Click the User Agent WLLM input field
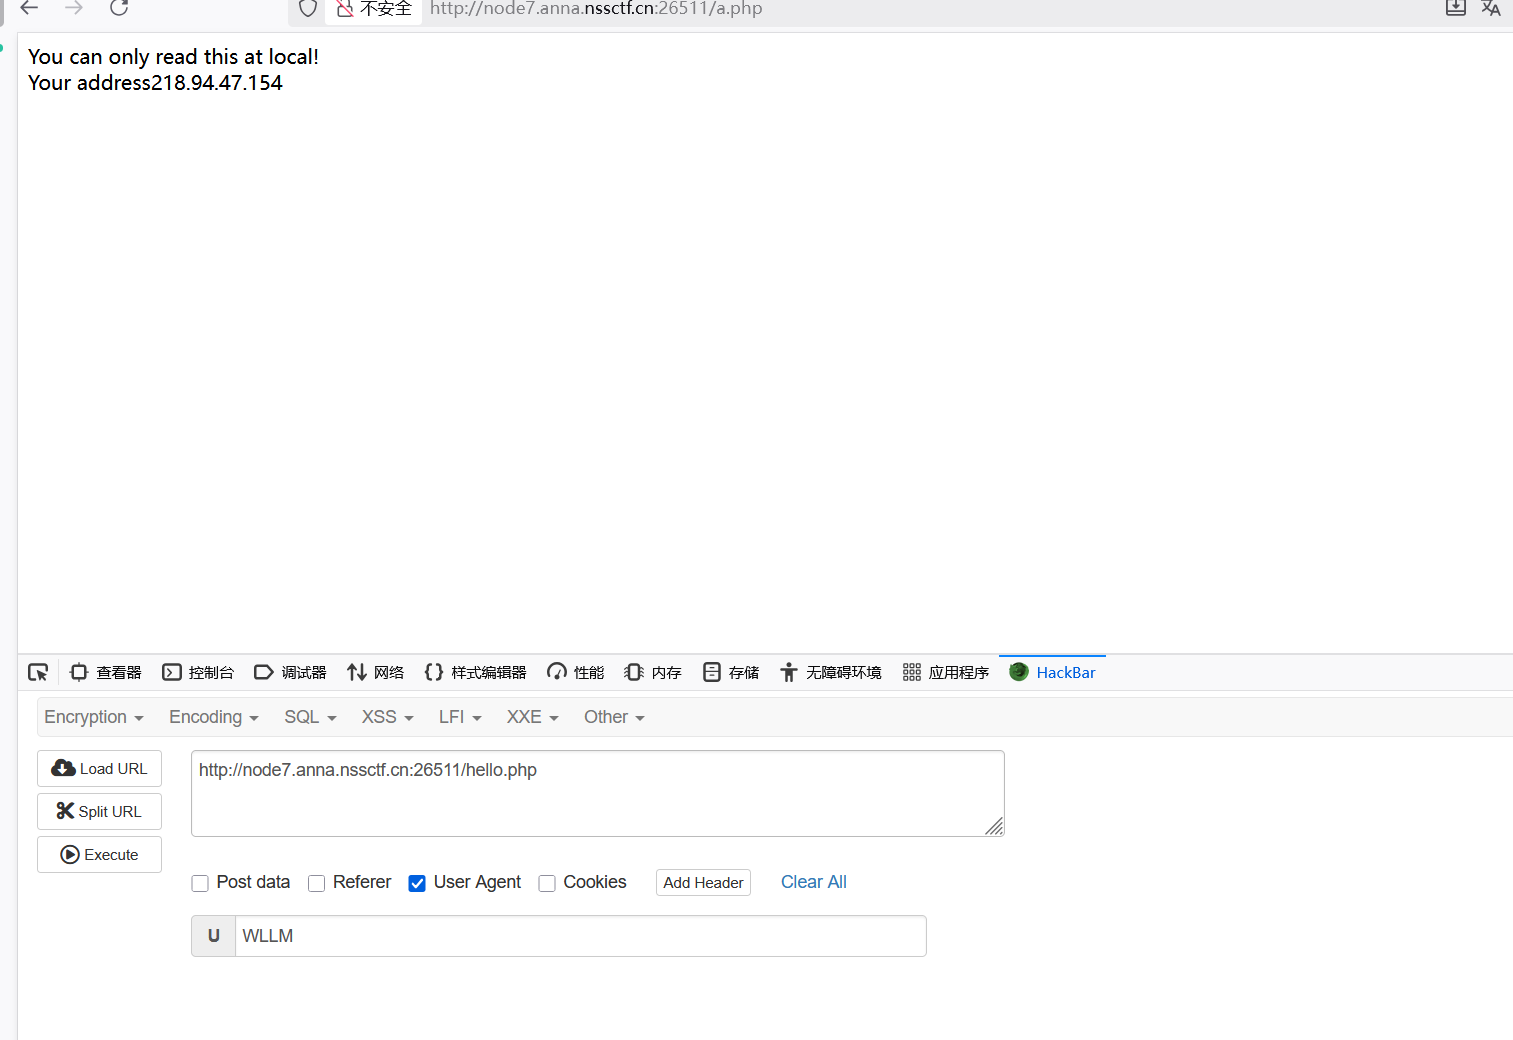1513x1040 pixels. [580, 936]
